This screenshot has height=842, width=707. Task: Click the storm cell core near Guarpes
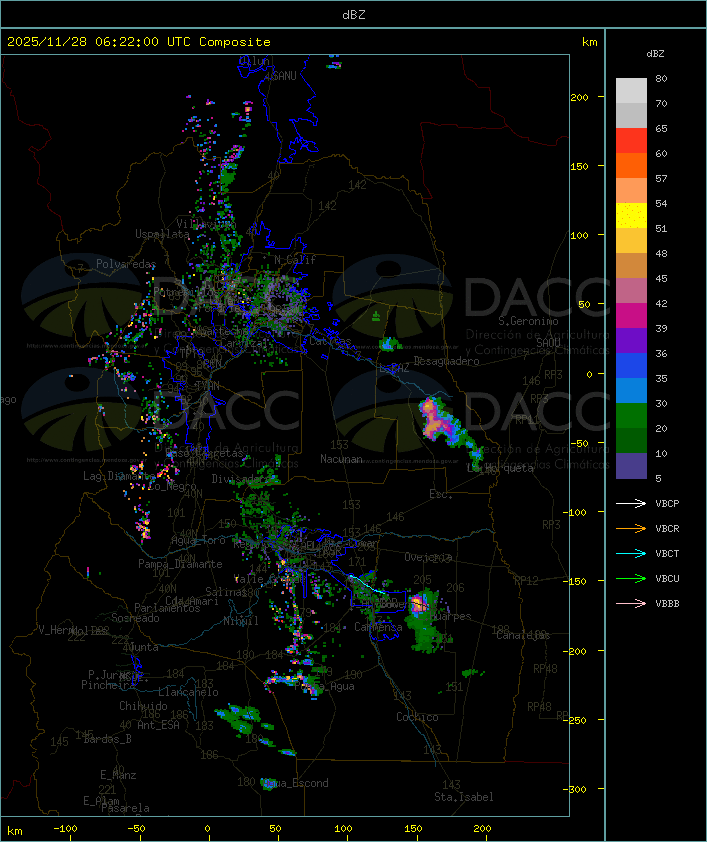[419, 604]
